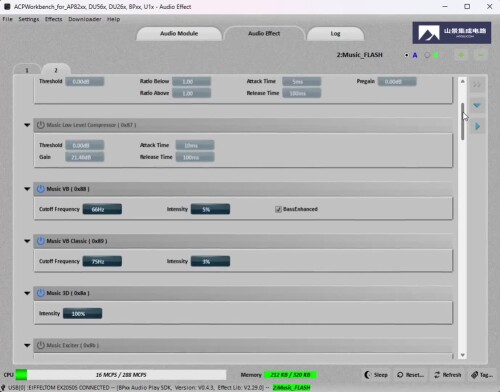Open the Downloader menu
This screenshot has height=392, width=500.
click(85, 19)
